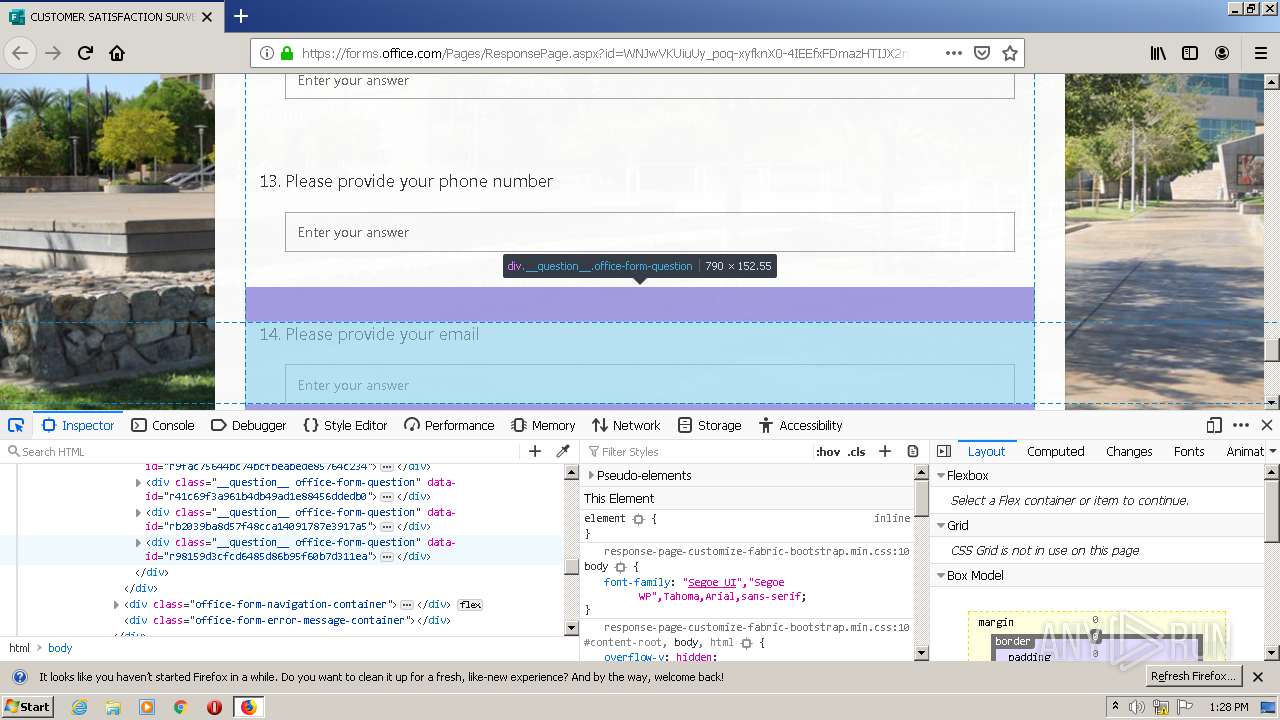The width and height of the screenshot is (1280, 720).
Task: Bookmark this page with star
Action: click(1010, 53)
